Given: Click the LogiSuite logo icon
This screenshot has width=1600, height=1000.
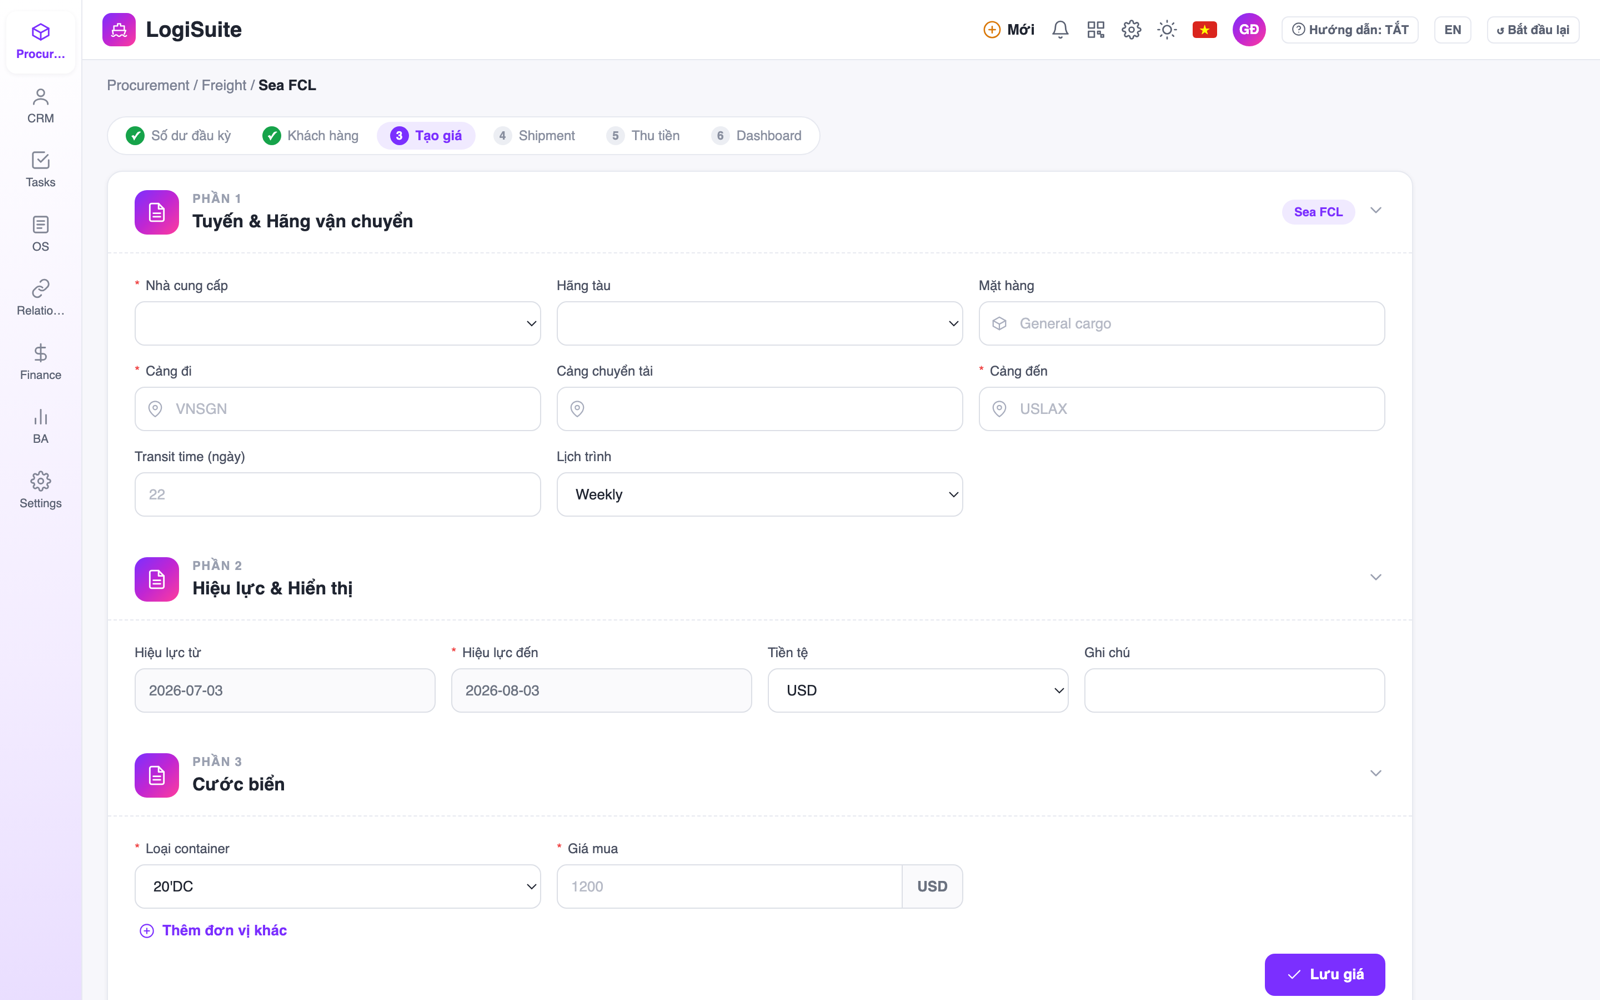Looking at the screenshot, I should [x=119, y=30].
